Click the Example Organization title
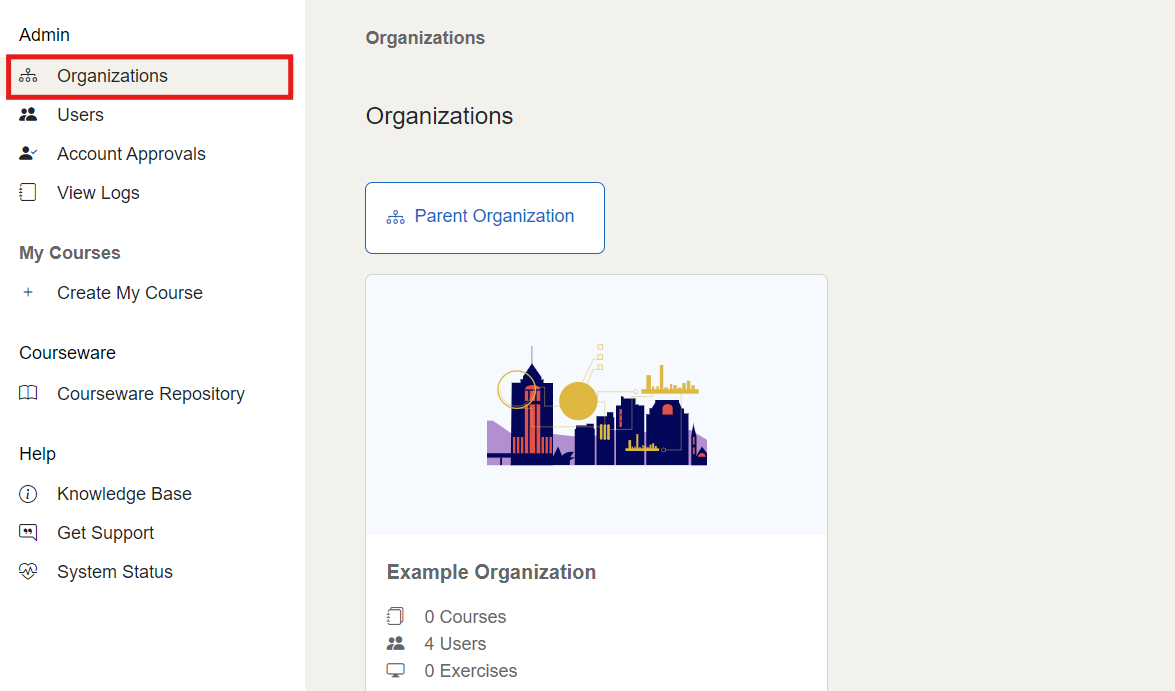Viewport: 1175px width, 691px height. (x=492, y=572)
